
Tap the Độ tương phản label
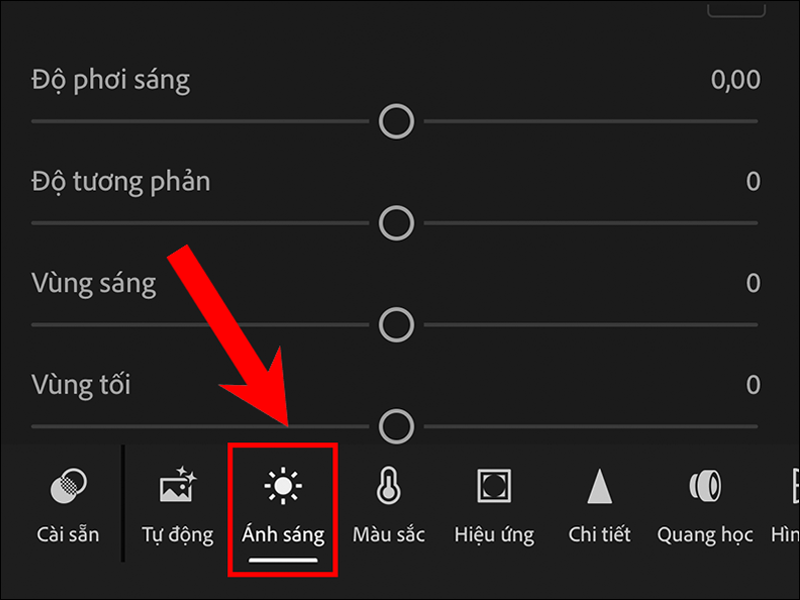click(x=121, y=182)
